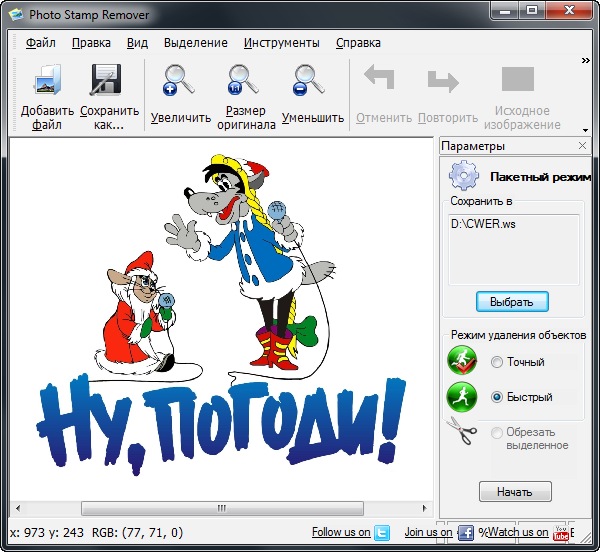Click the Пакетный режим gear icon
The image size is (600, 552).
pyautogui.click(x=464, y=176)
